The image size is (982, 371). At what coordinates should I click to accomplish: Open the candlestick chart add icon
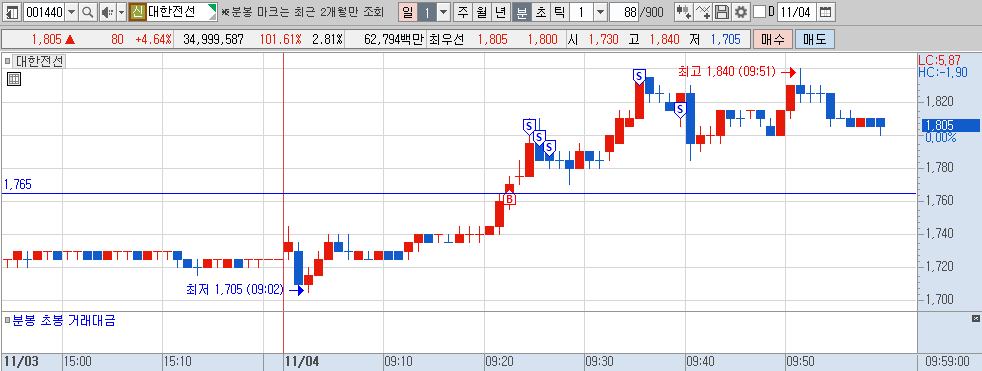coord(683,12)
